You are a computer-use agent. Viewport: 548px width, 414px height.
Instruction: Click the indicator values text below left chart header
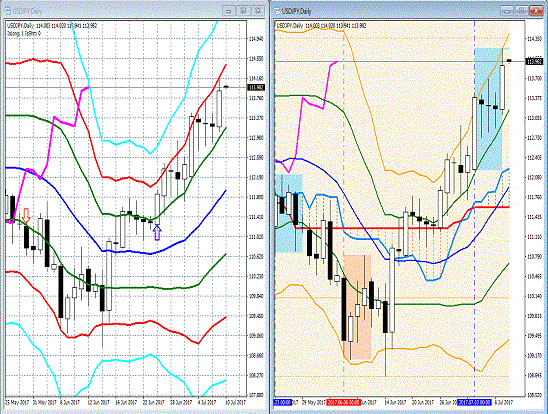tap(24, 34)
